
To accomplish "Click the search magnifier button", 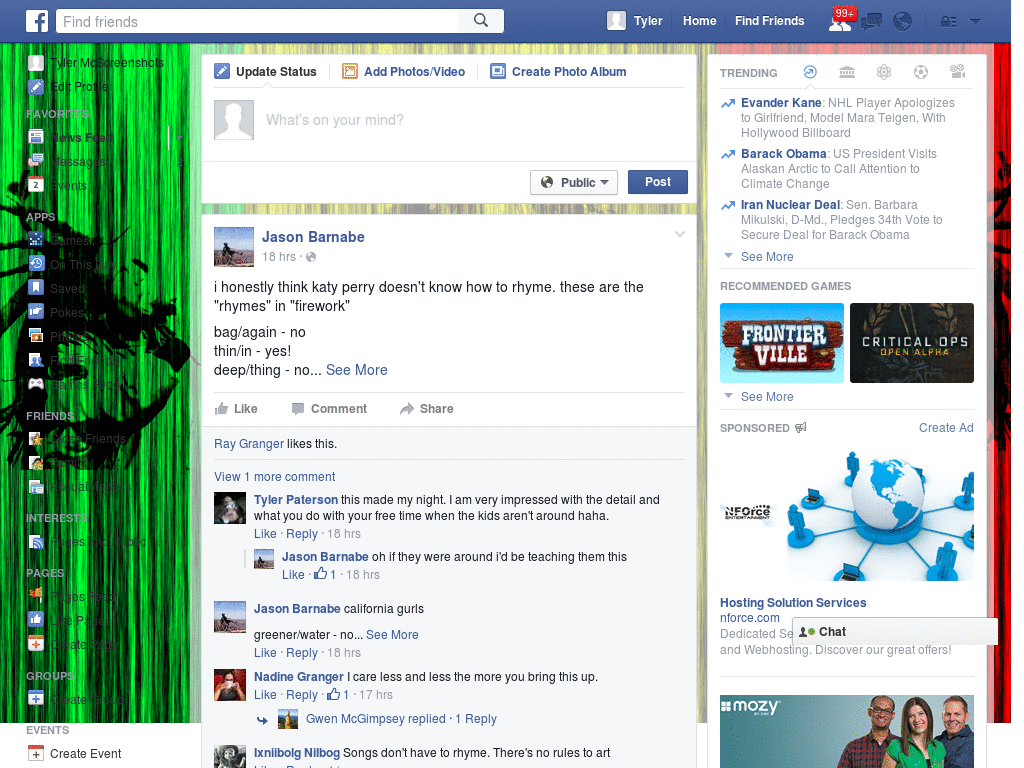I will [x=481, y=21].
